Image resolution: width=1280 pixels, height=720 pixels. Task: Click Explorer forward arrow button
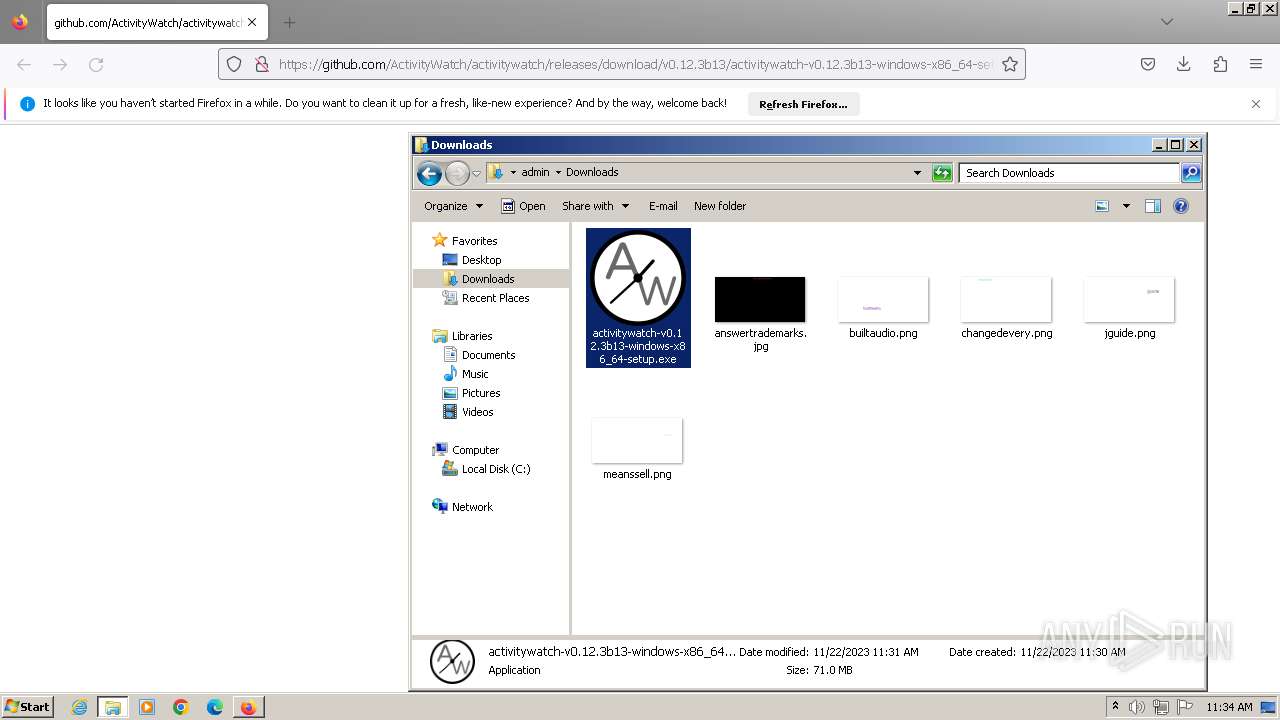[457, 173]
